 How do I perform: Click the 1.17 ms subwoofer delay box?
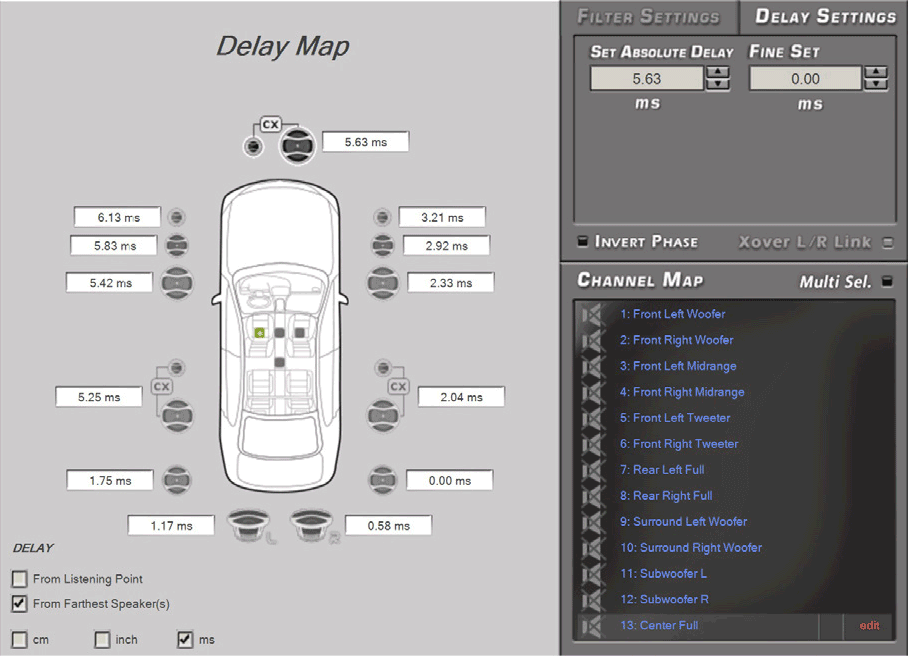point(171,525)
